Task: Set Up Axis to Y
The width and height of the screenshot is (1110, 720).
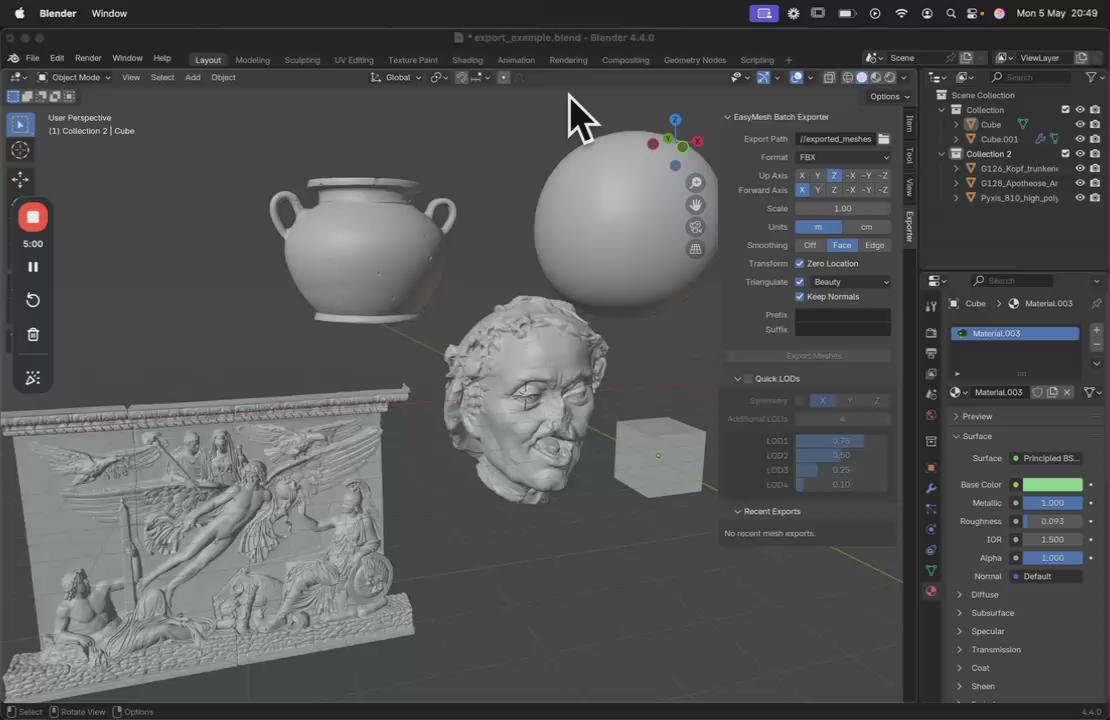Action: point(818,176)
